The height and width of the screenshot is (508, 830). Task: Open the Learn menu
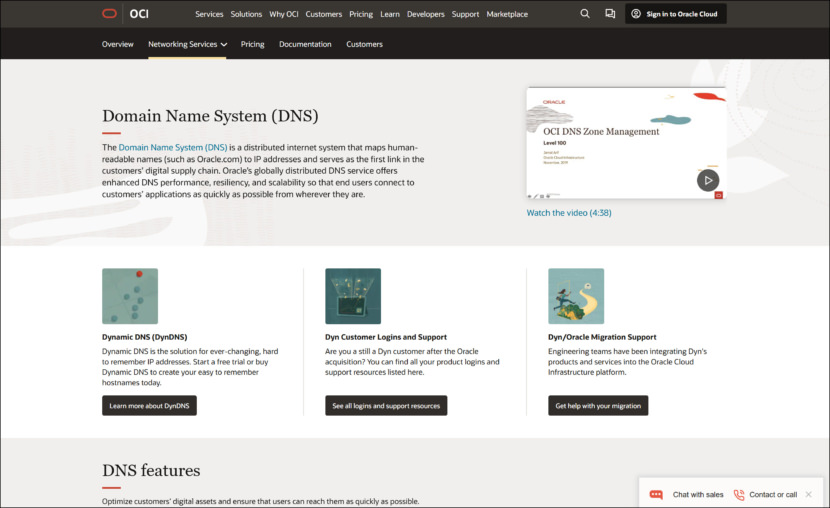(390, 14)
